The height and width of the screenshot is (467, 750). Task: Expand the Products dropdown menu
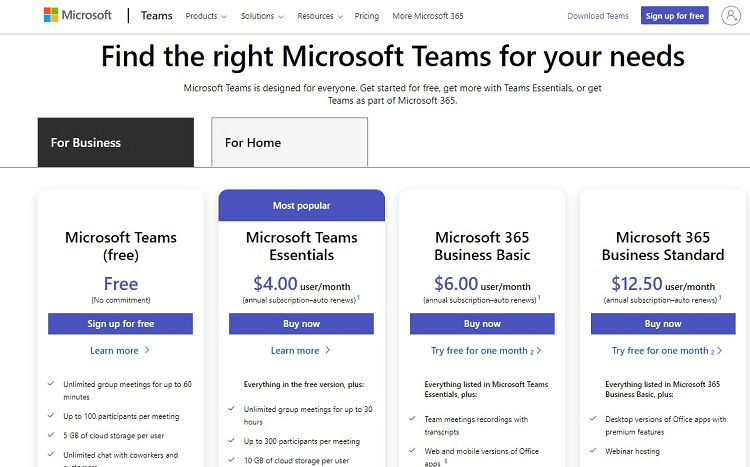point(206,17)
